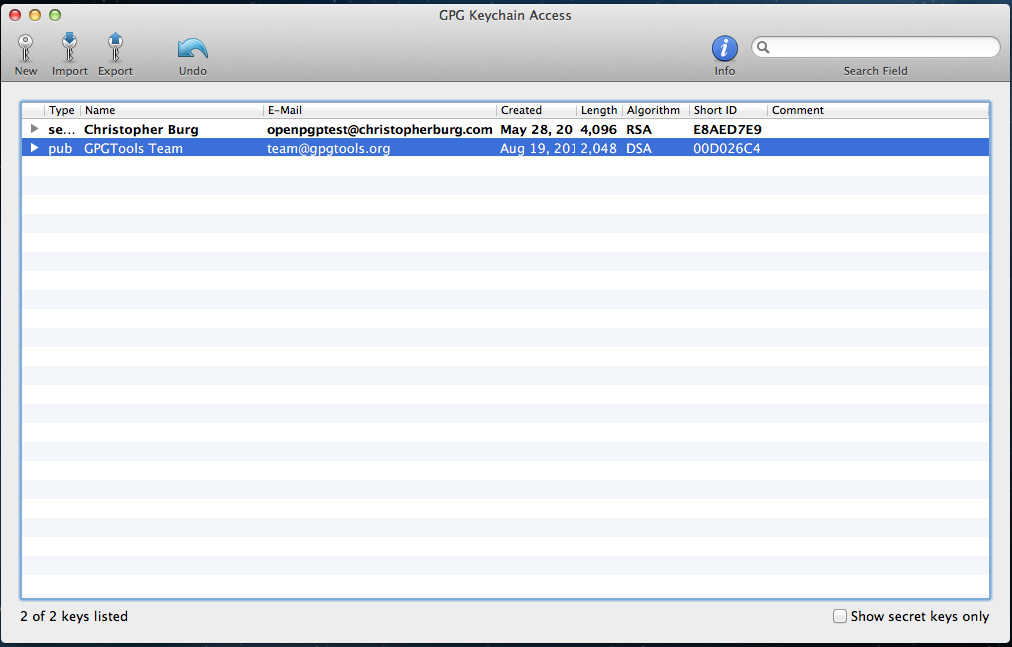
Task: Click Short ID E8AED7E9
Action: tap(727, 129)
